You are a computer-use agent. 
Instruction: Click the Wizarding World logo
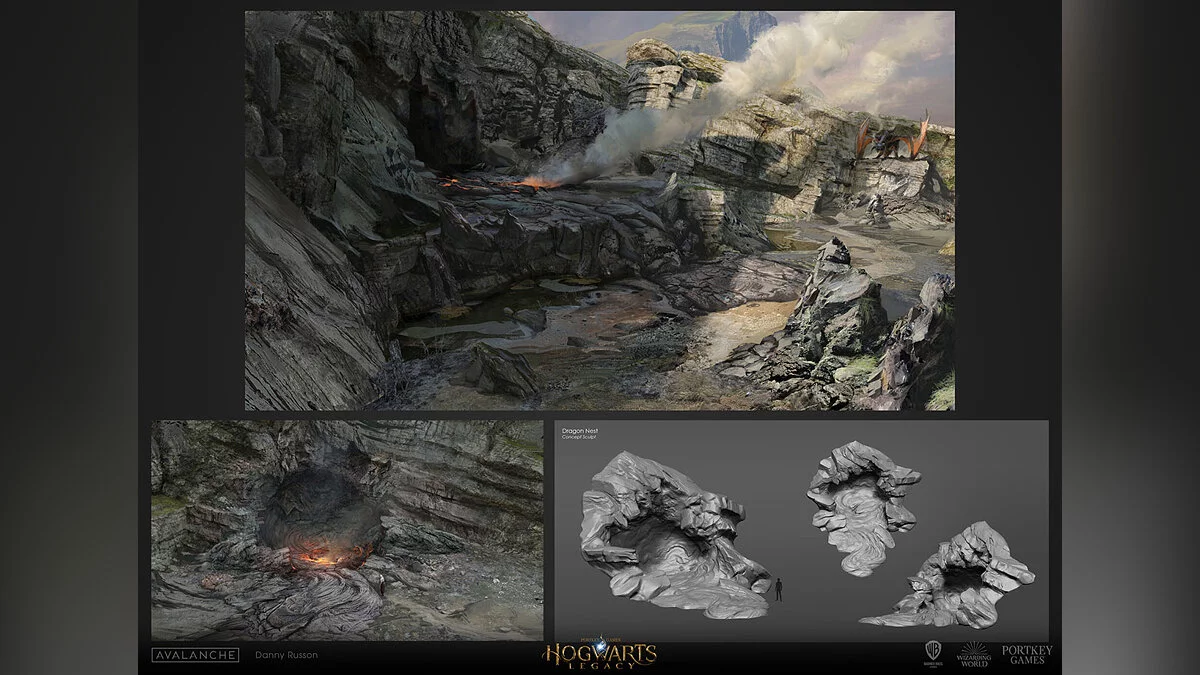pyautogui.click(x=973, y=655)
